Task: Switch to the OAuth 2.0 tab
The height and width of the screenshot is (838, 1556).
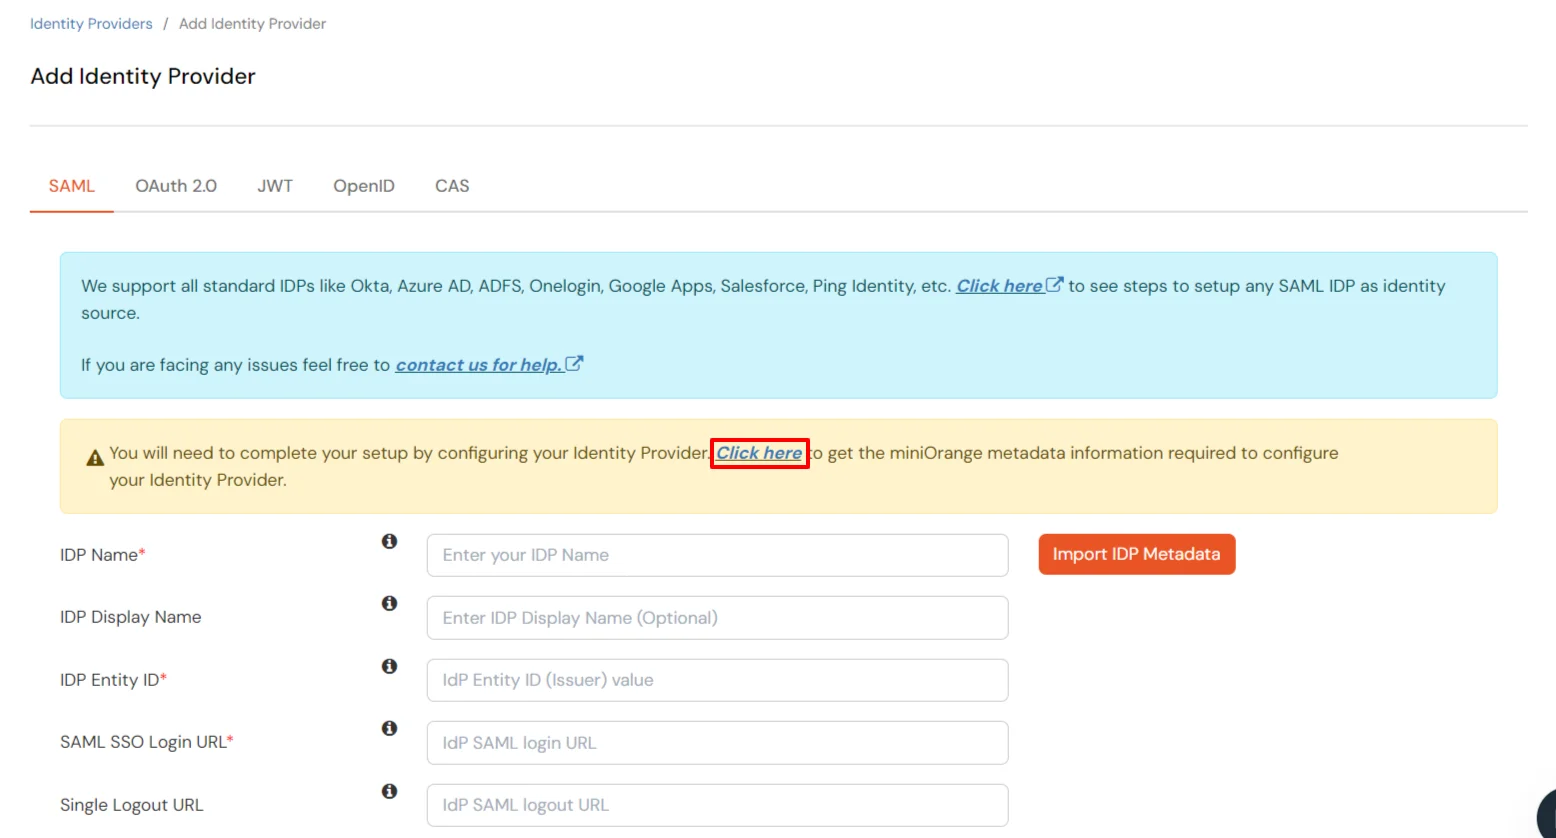Action: 176,185
